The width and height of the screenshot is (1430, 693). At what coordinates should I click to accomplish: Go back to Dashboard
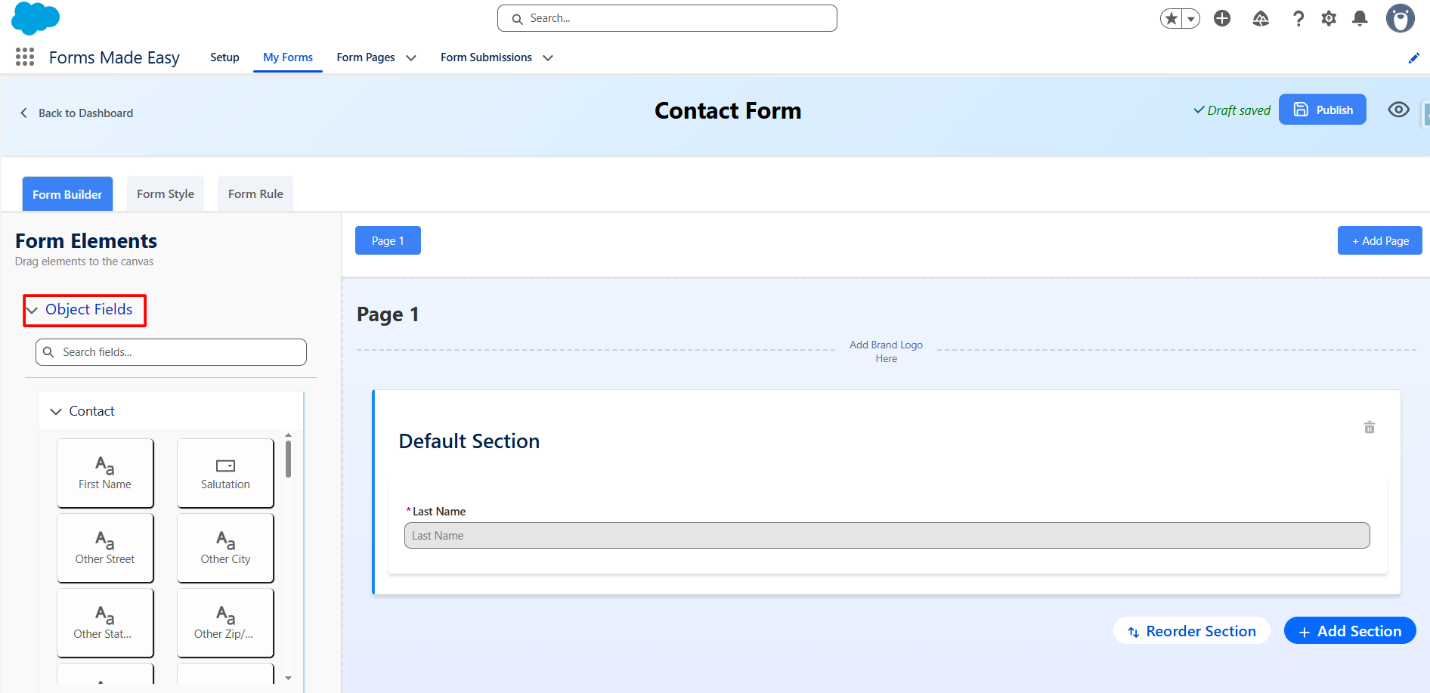click(76, 113)
